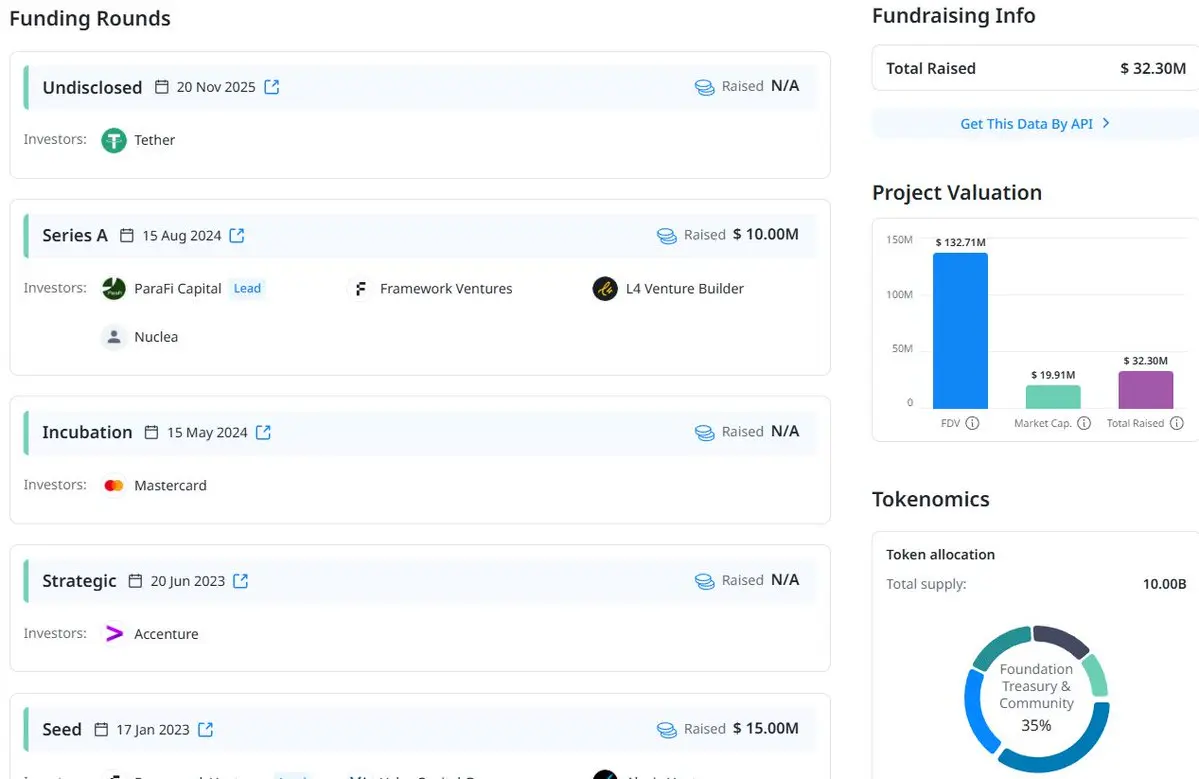This screenshot has width=1199, height=779.
Task: Click calendar icon beside 20 Jun 2023
Action: pyautogui.click(x=135, y=581)
